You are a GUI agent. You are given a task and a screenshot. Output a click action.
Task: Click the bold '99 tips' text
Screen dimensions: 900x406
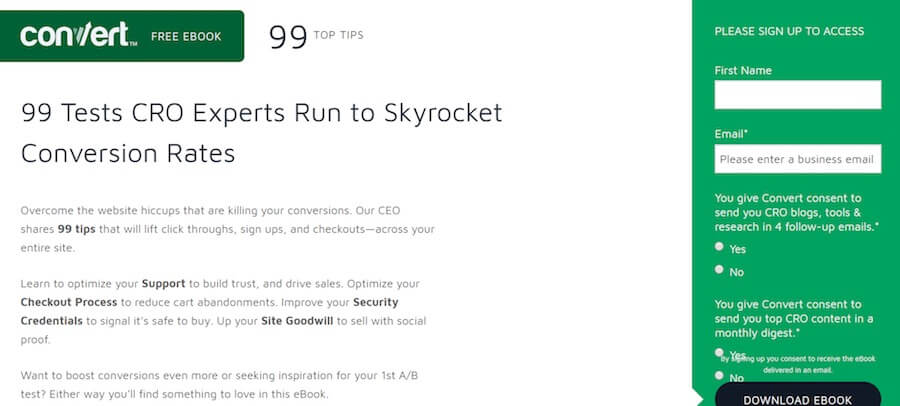[76, 229]
